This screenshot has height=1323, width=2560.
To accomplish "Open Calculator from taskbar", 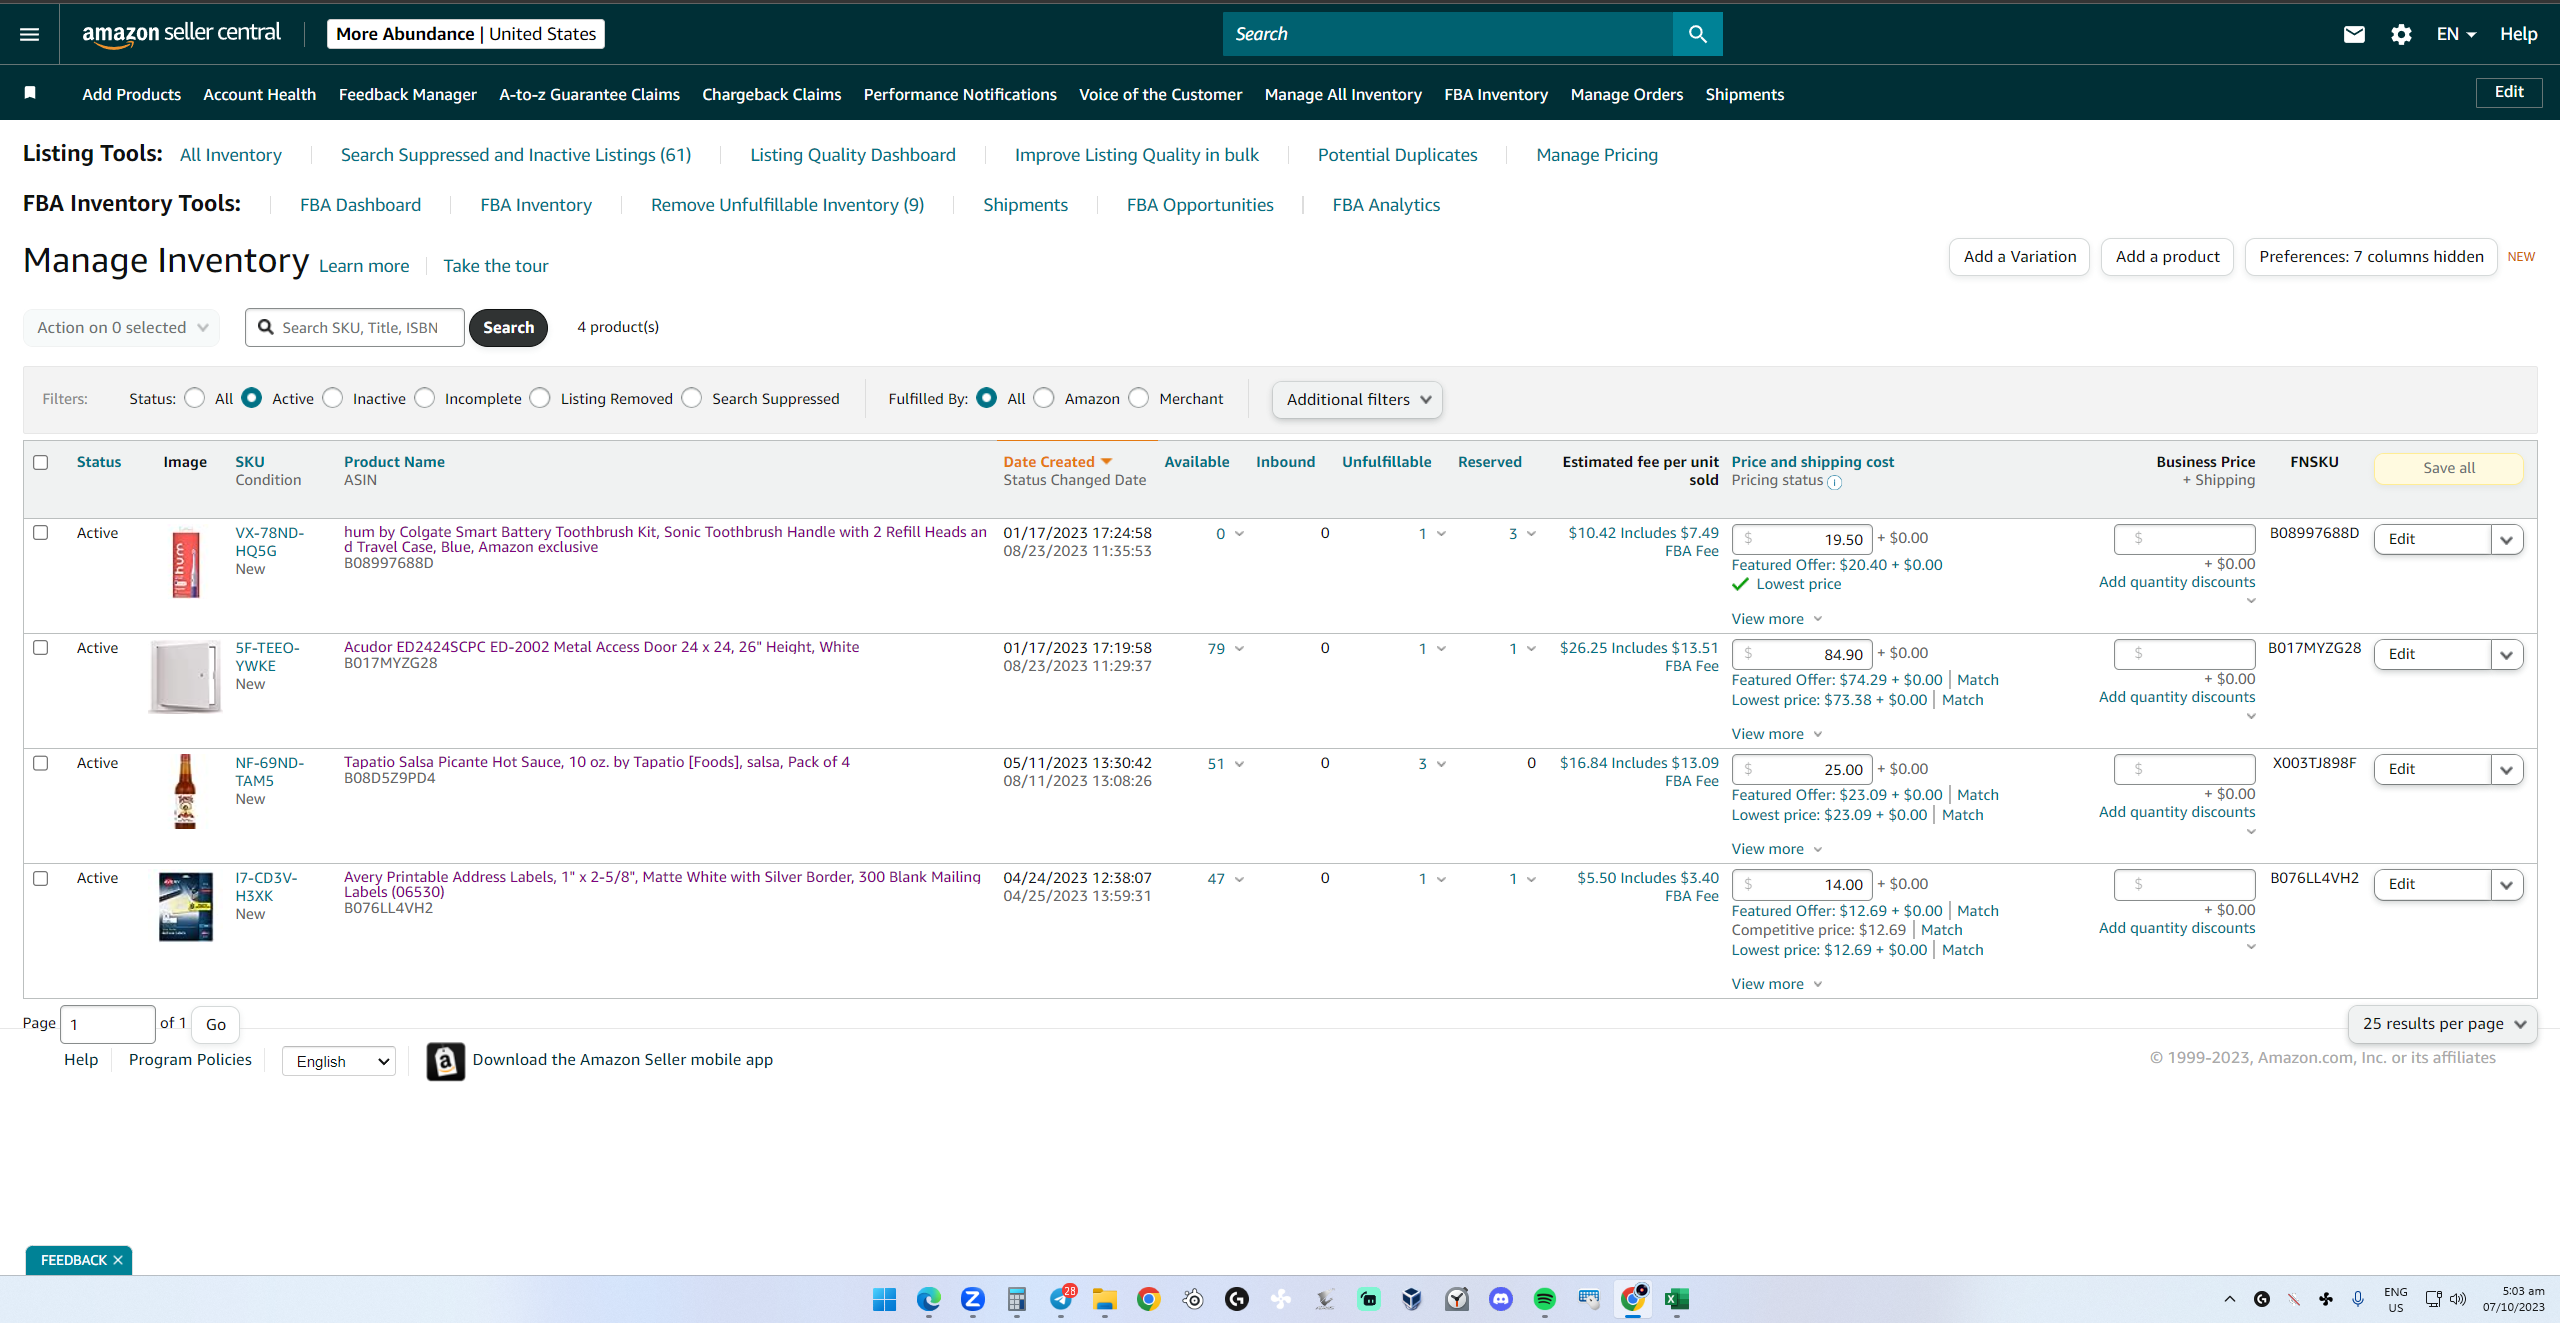I will click(1017, 1299).
